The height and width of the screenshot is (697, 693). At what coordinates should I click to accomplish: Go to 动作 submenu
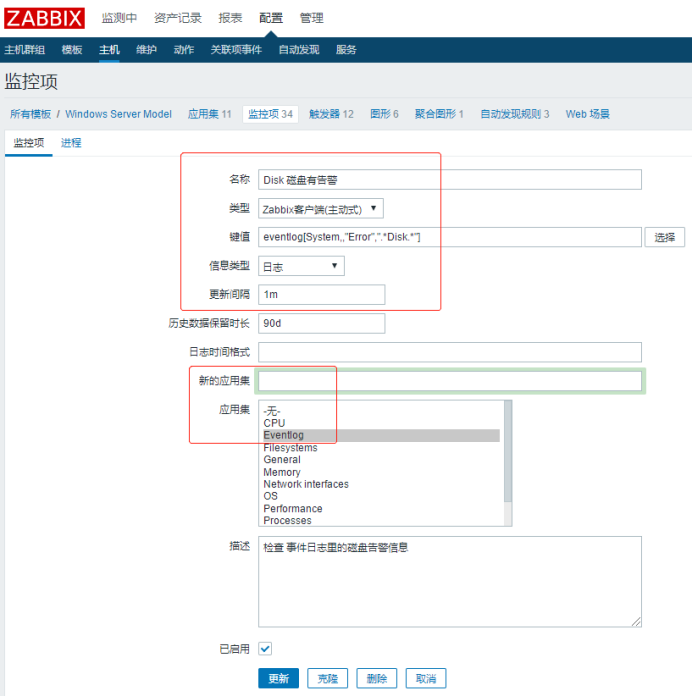click(184, 50)
